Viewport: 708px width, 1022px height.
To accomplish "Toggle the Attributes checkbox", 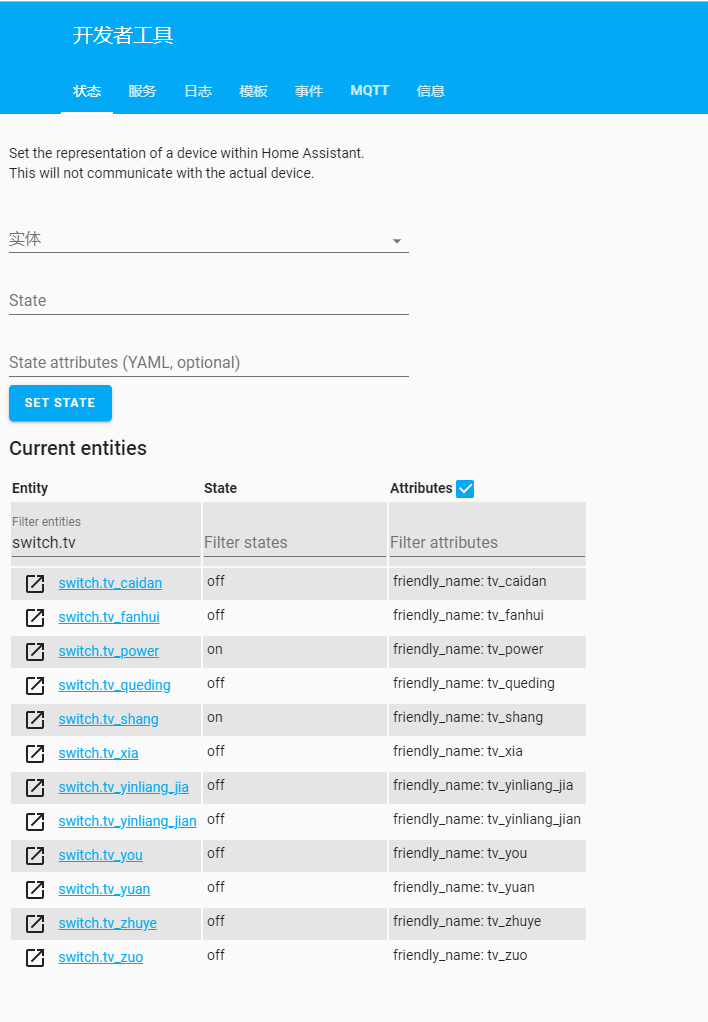I will 465,488.
